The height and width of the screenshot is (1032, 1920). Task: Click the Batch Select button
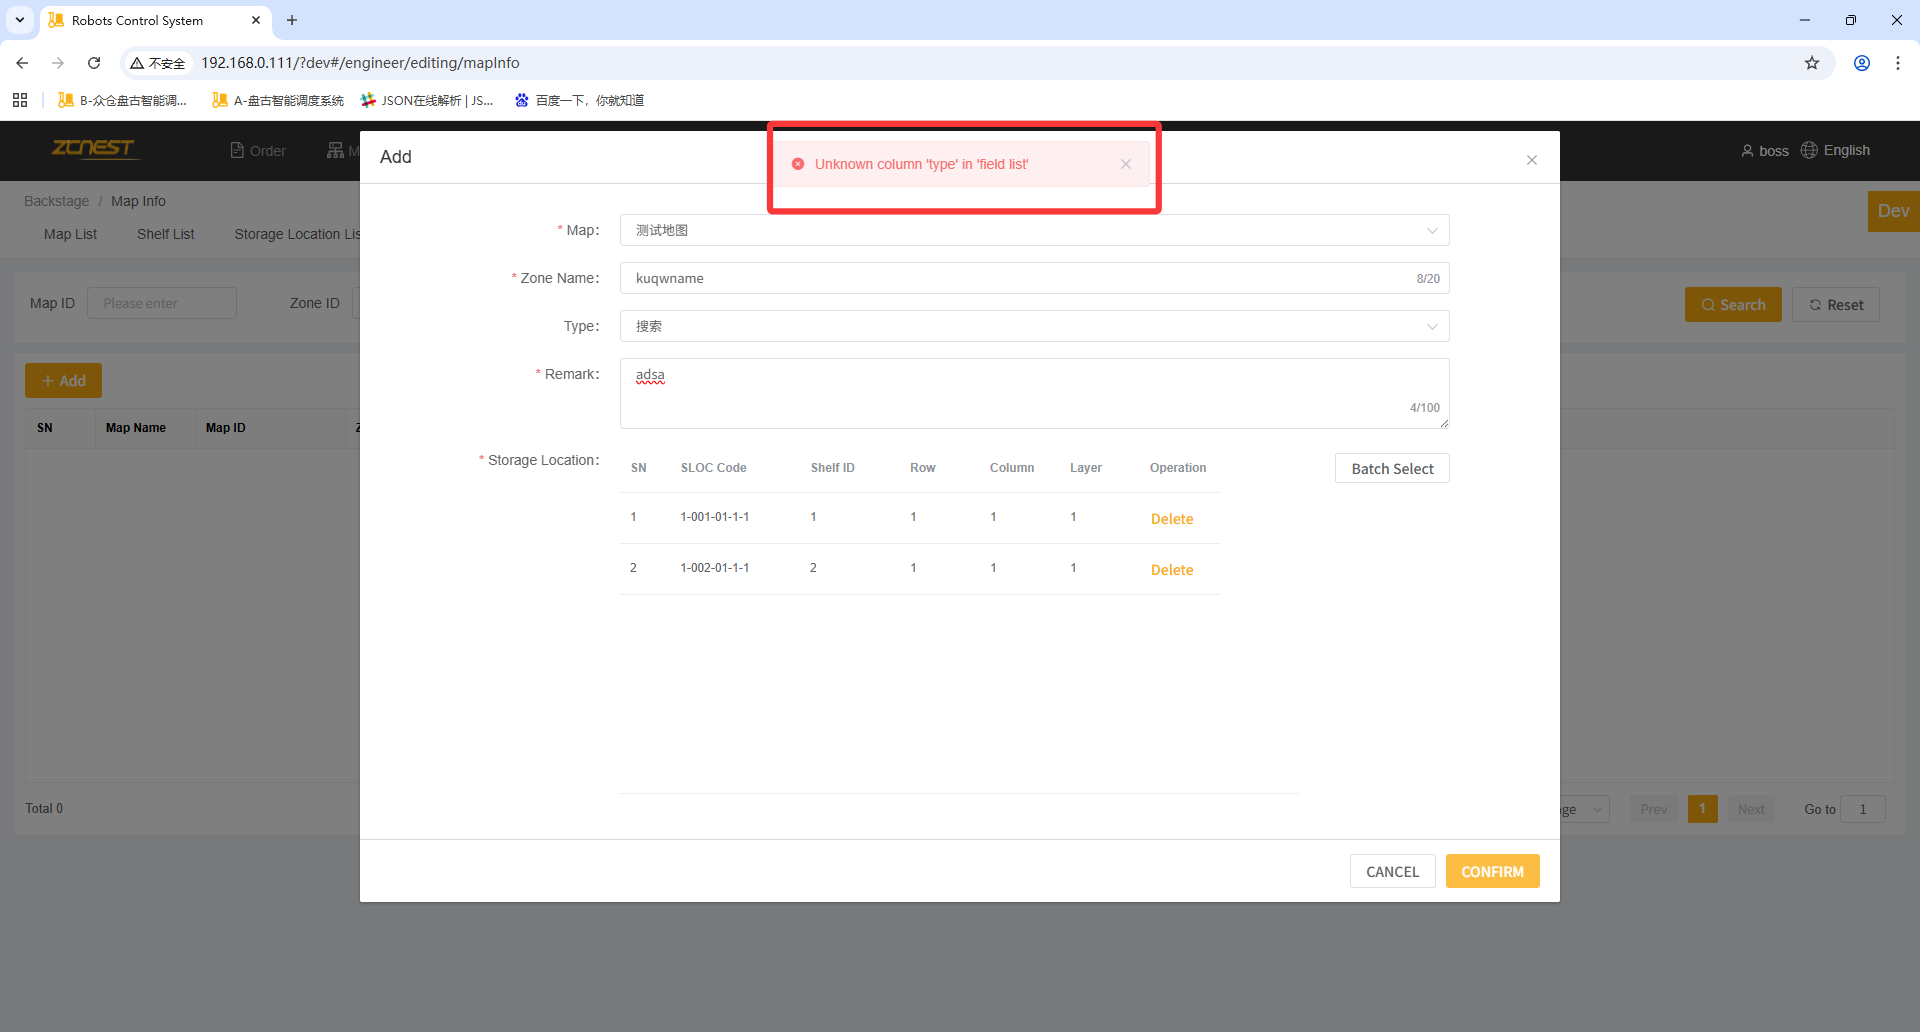tap(1391, 469)
